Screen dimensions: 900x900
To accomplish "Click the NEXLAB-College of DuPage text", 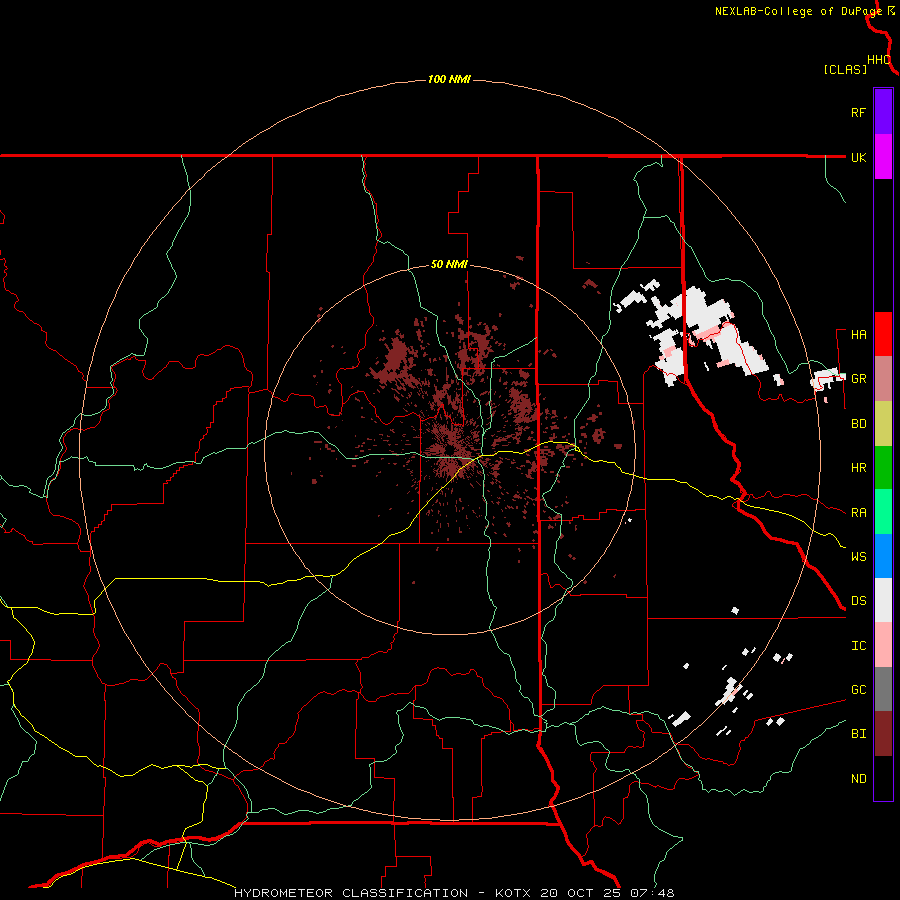I will point(800,11).
